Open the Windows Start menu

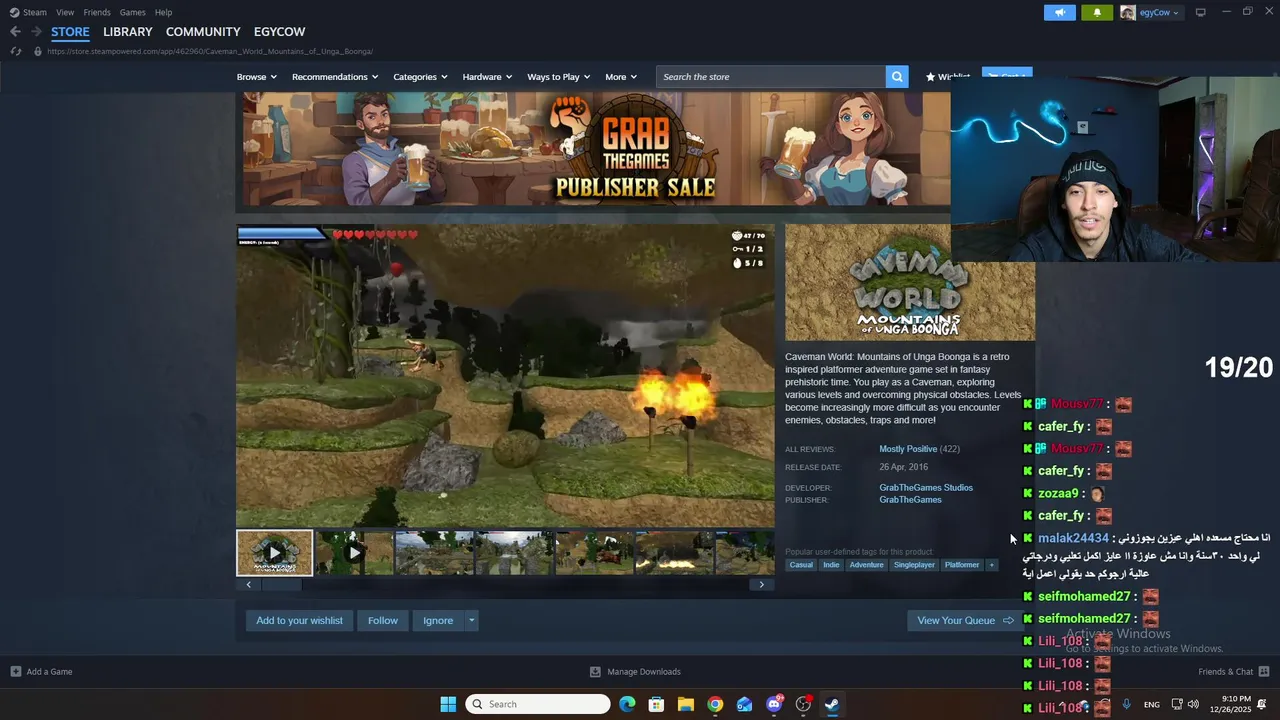[x=448, y=704]
